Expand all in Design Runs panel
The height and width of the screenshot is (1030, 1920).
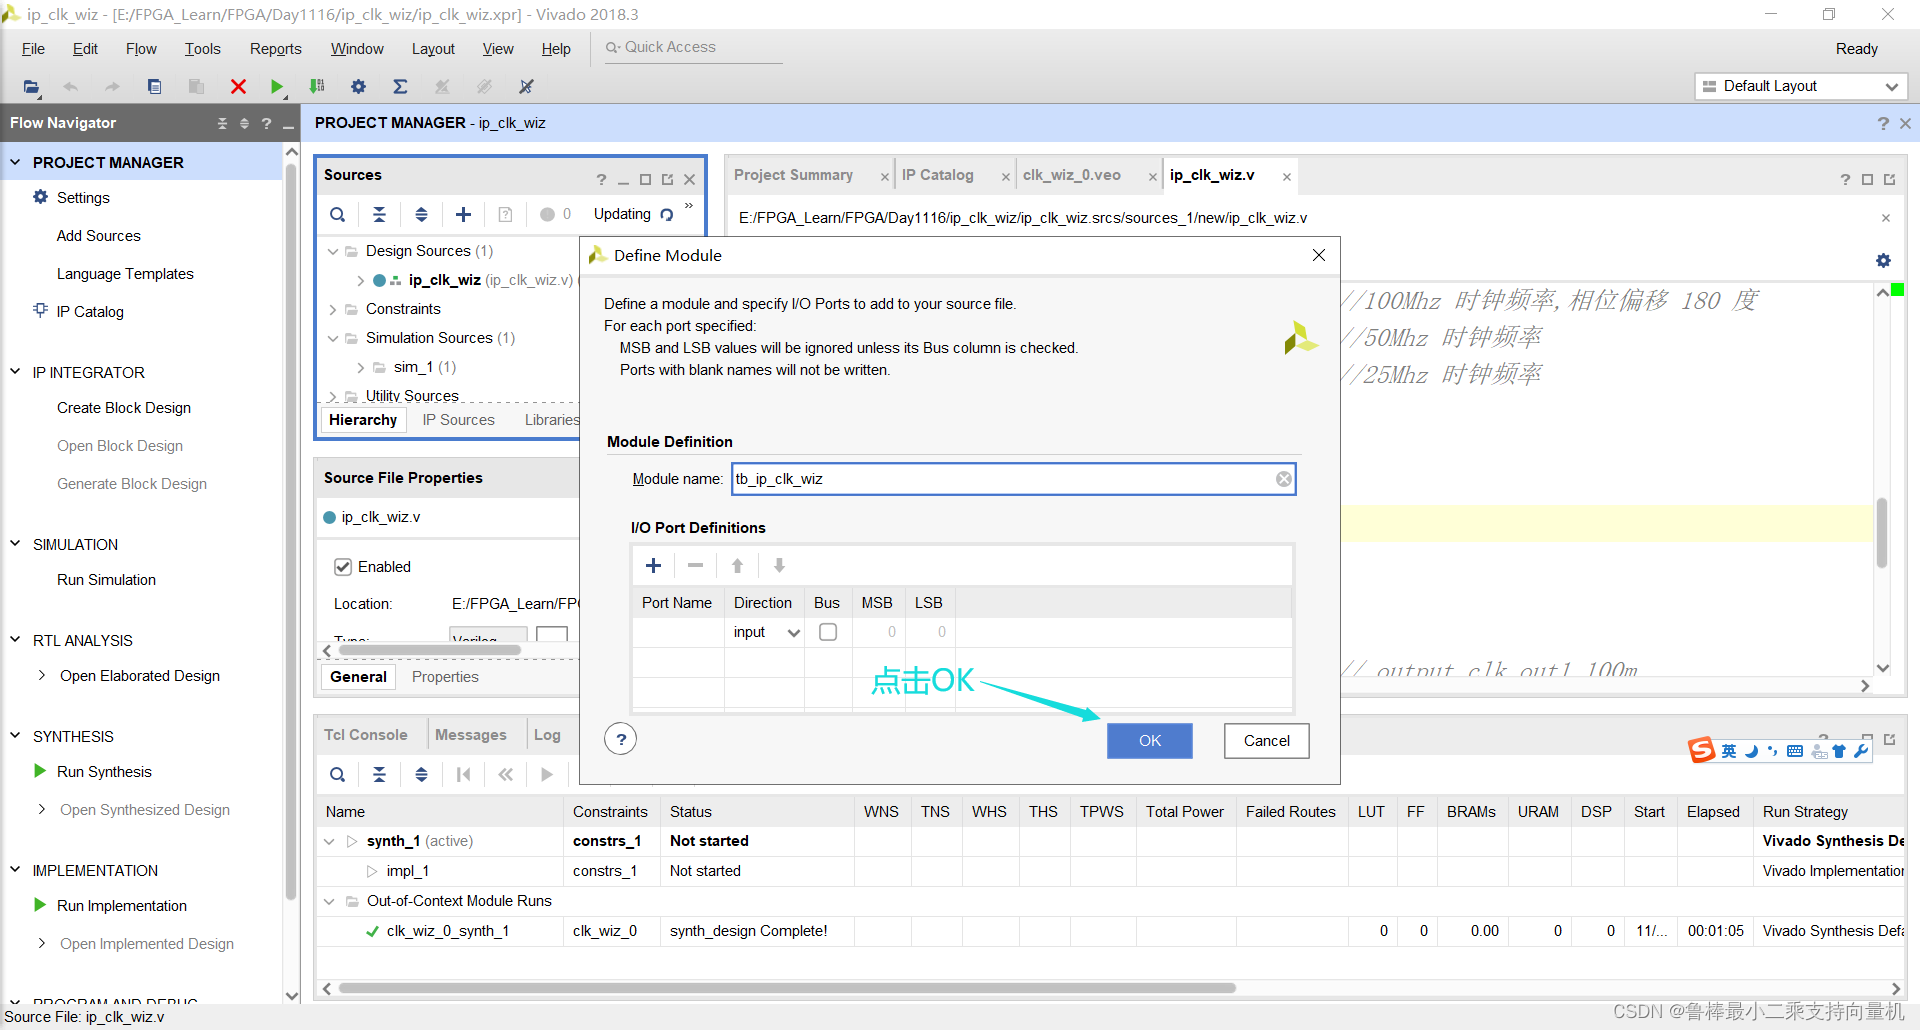[421, 774]
